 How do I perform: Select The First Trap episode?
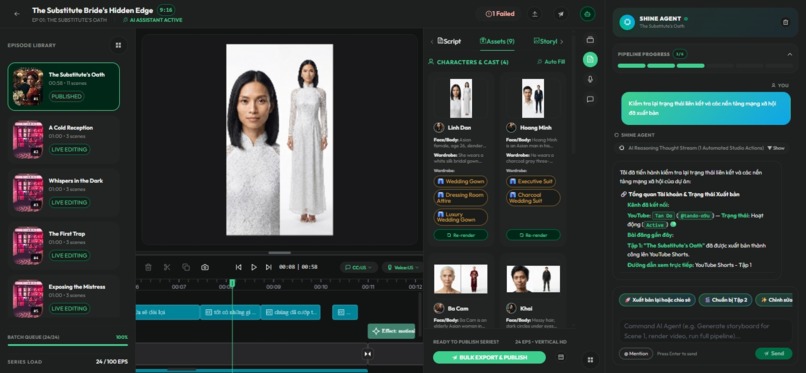(x=64, y=246)
